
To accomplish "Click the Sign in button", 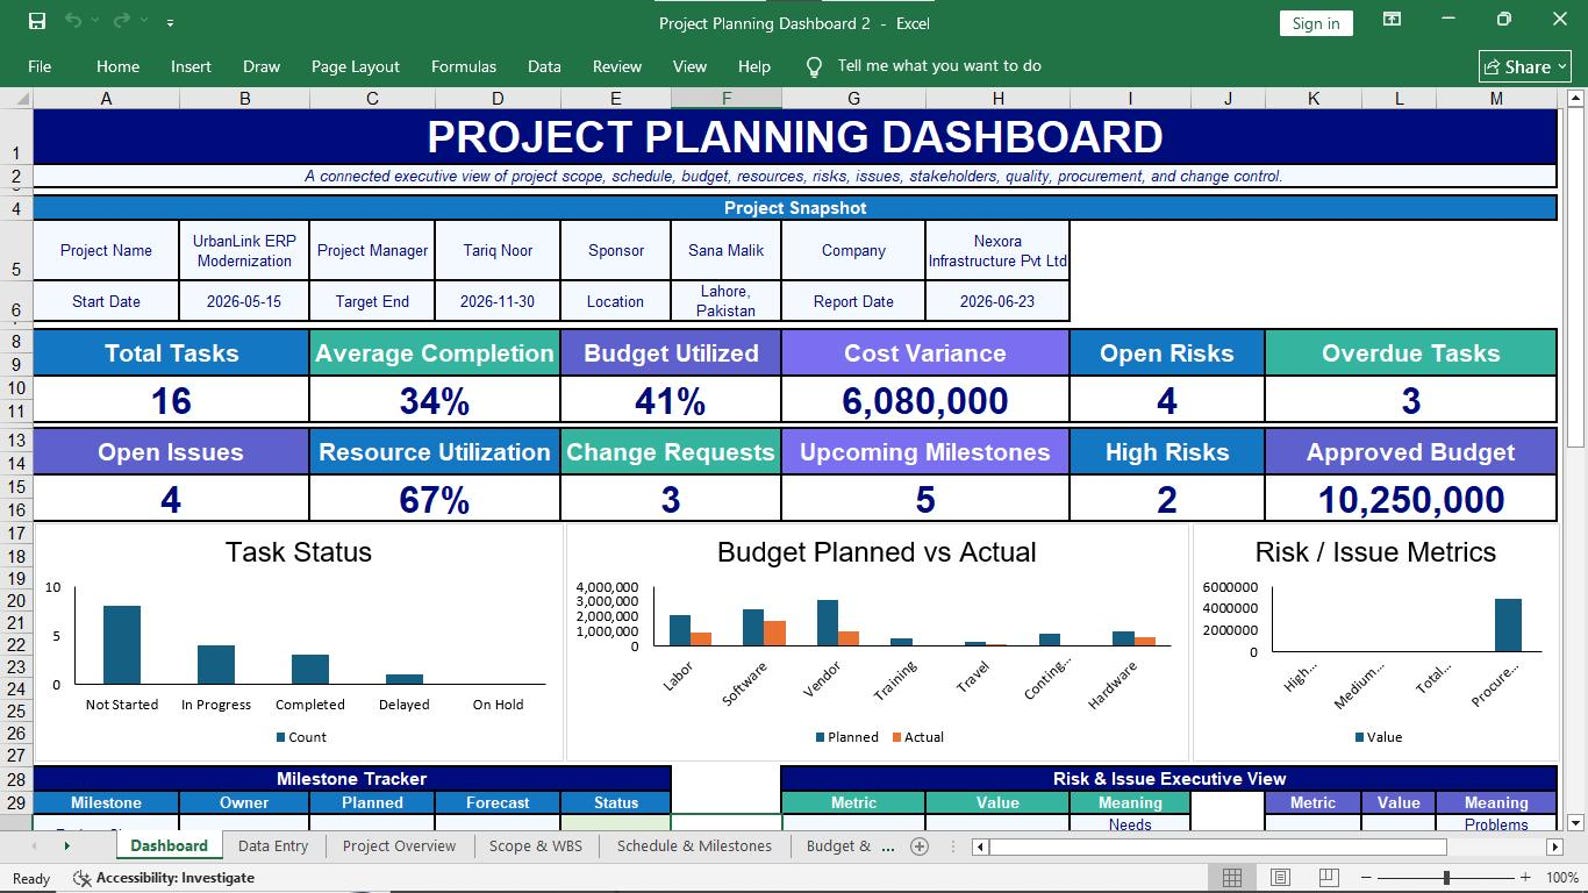I will [1316, 23].
